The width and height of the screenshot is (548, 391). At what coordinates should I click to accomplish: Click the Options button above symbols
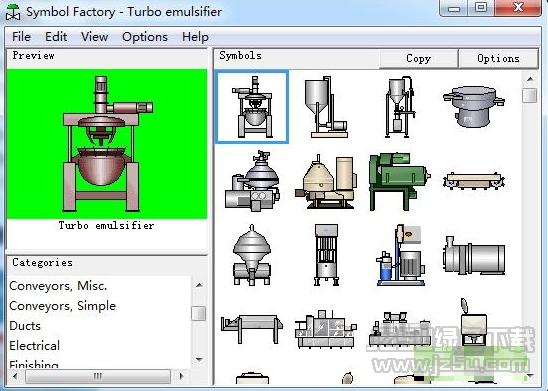(x=498, y=58)
